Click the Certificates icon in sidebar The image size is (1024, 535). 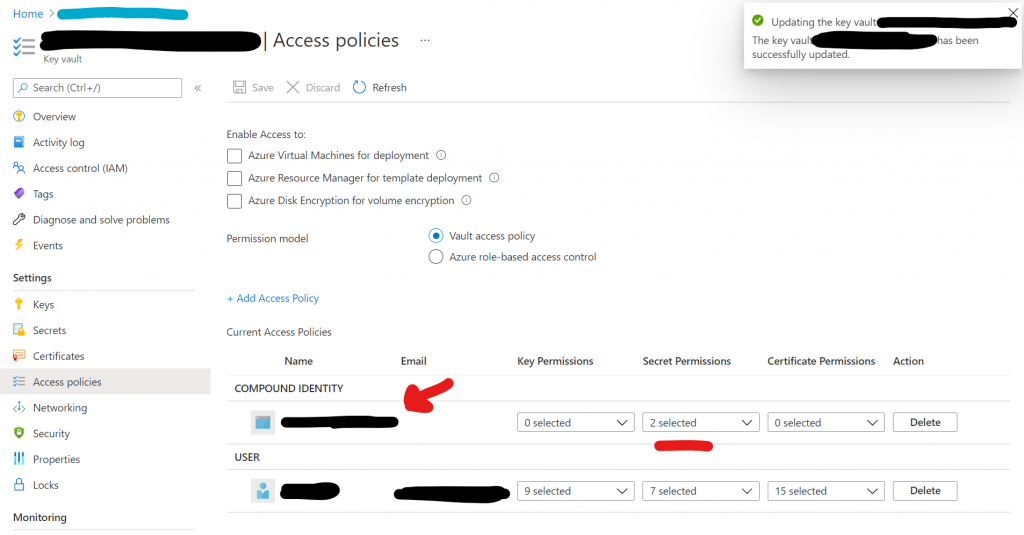click(19, 356)
